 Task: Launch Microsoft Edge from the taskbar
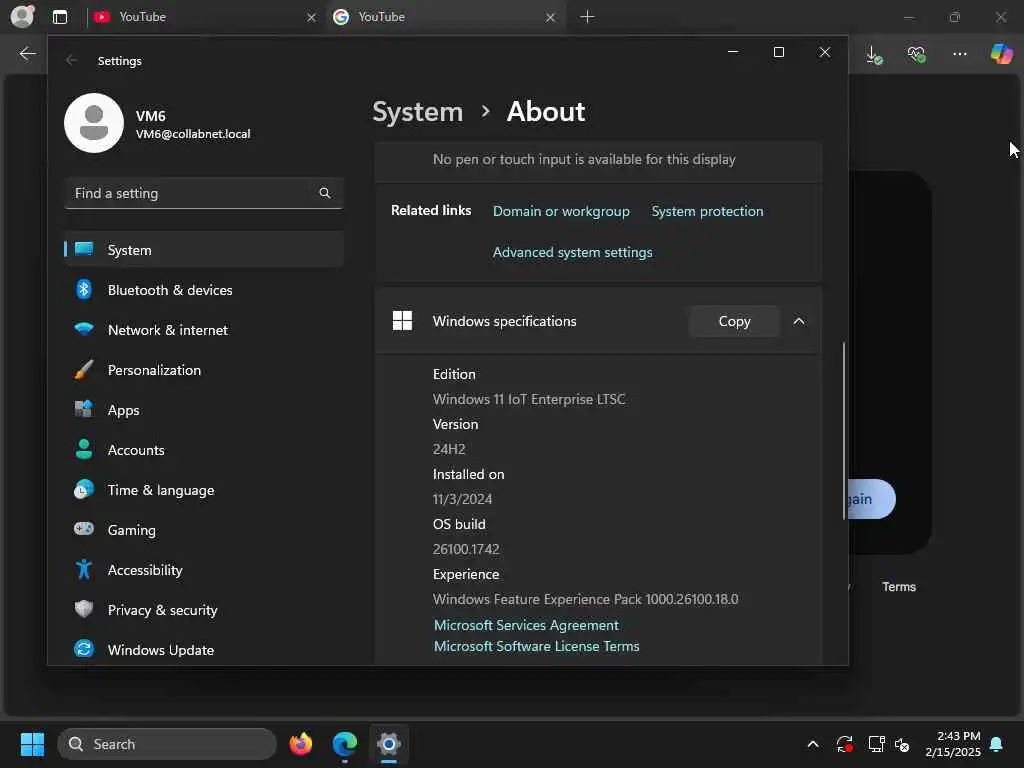pyautogui.click(x=345, y=744)
